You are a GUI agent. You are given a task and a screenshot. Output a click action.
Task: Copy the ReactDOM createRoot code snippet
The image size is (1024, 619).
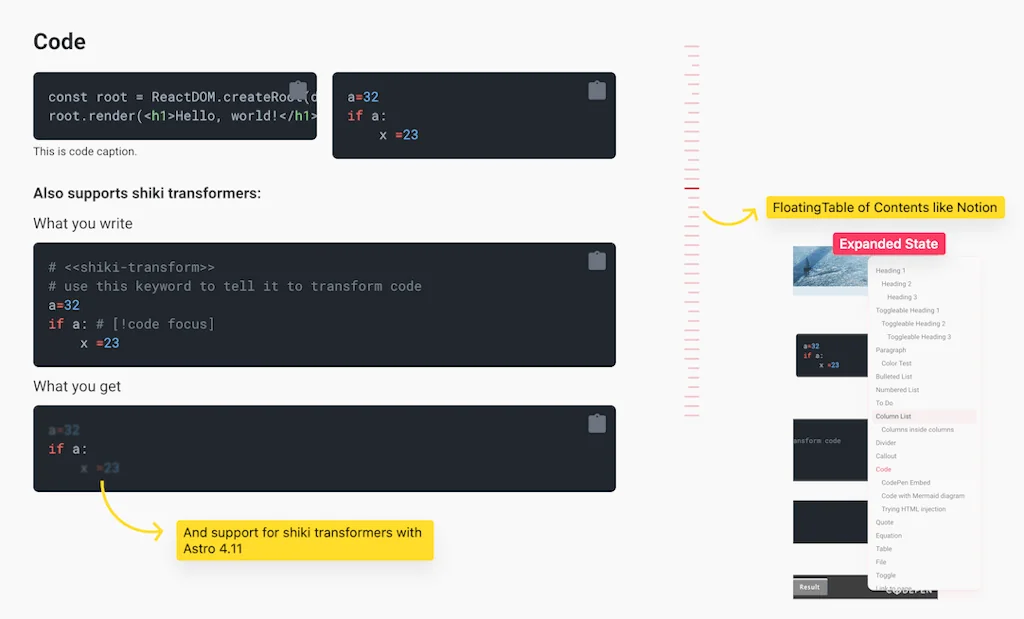[x=298, y=90]
